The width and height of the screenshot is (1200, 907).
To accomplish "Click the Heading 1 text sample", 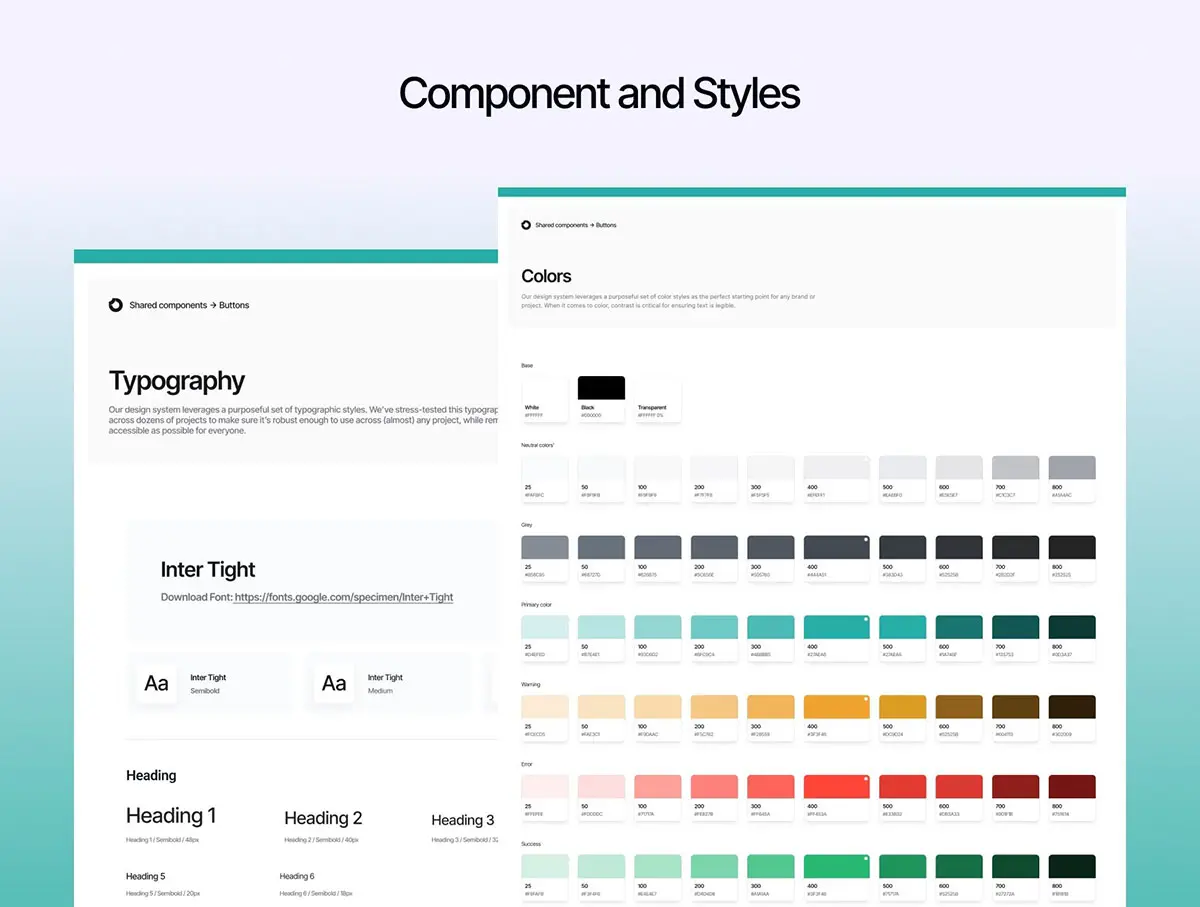I will tap(171, 816).
